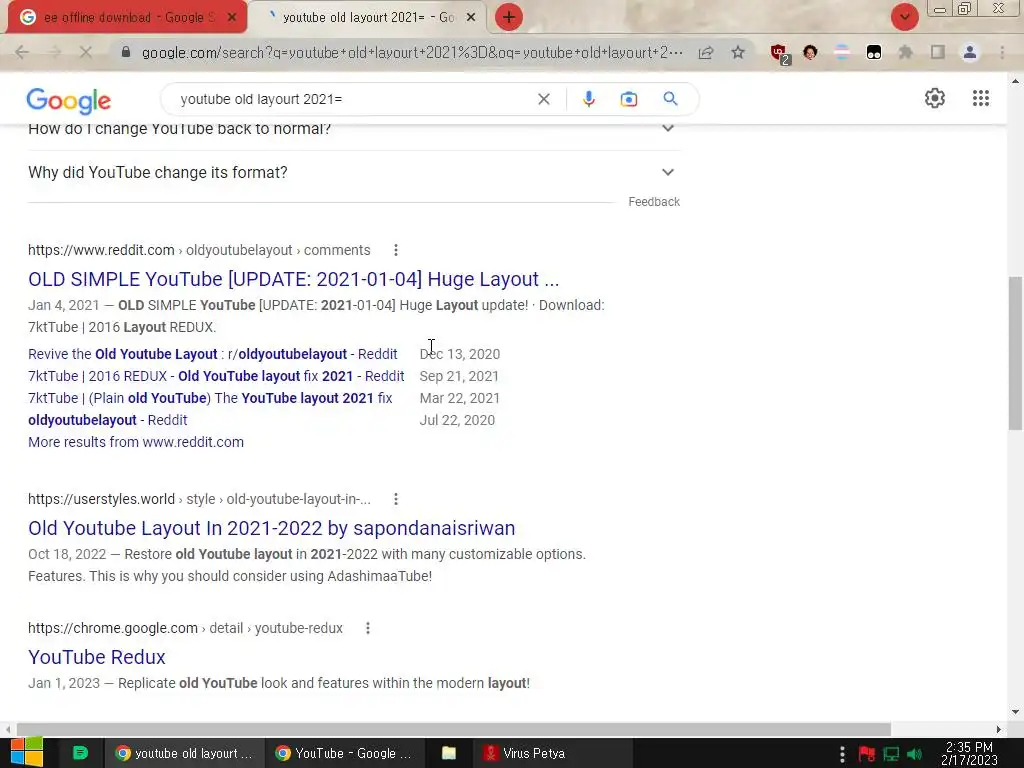Click the horizontal scrollbar thumb
Viewport: 1024px width, 768px height.
pyautogui.click(x=454, y=729)
